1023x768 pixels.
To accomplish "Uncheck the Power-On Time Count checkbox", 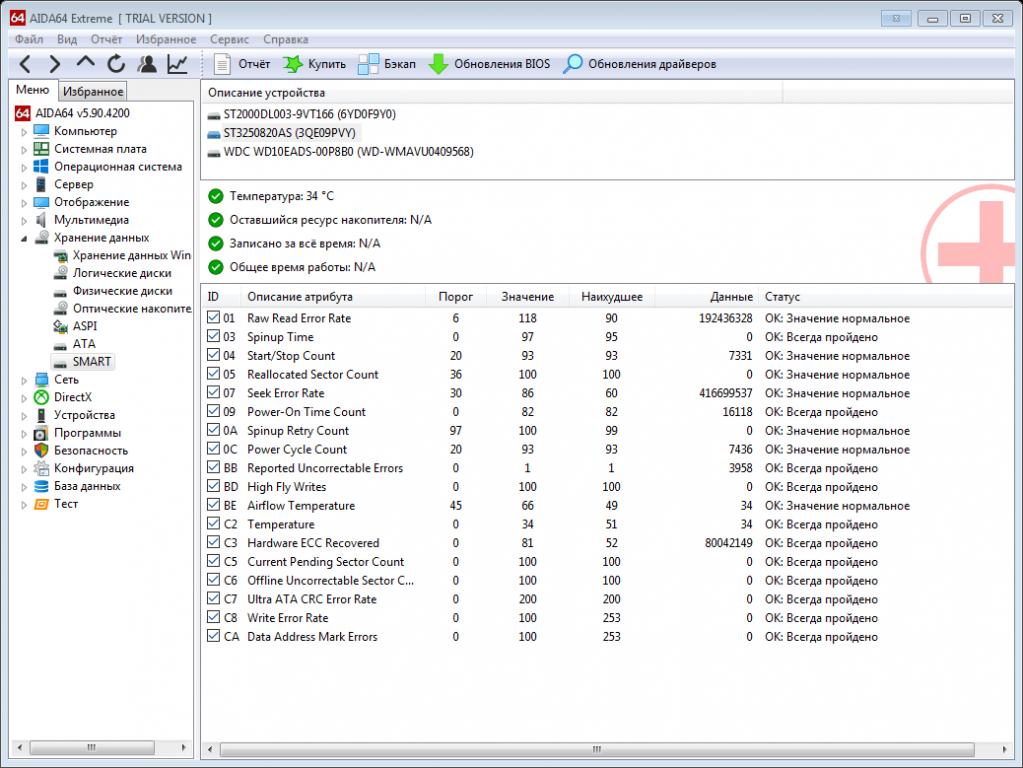I will [x=213, y=412].
